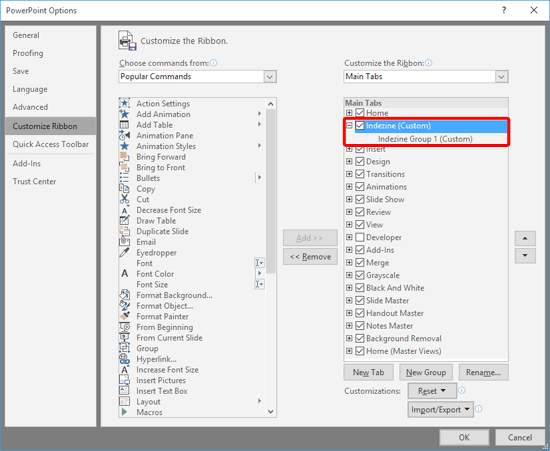Select the Format Object icon

125,306
